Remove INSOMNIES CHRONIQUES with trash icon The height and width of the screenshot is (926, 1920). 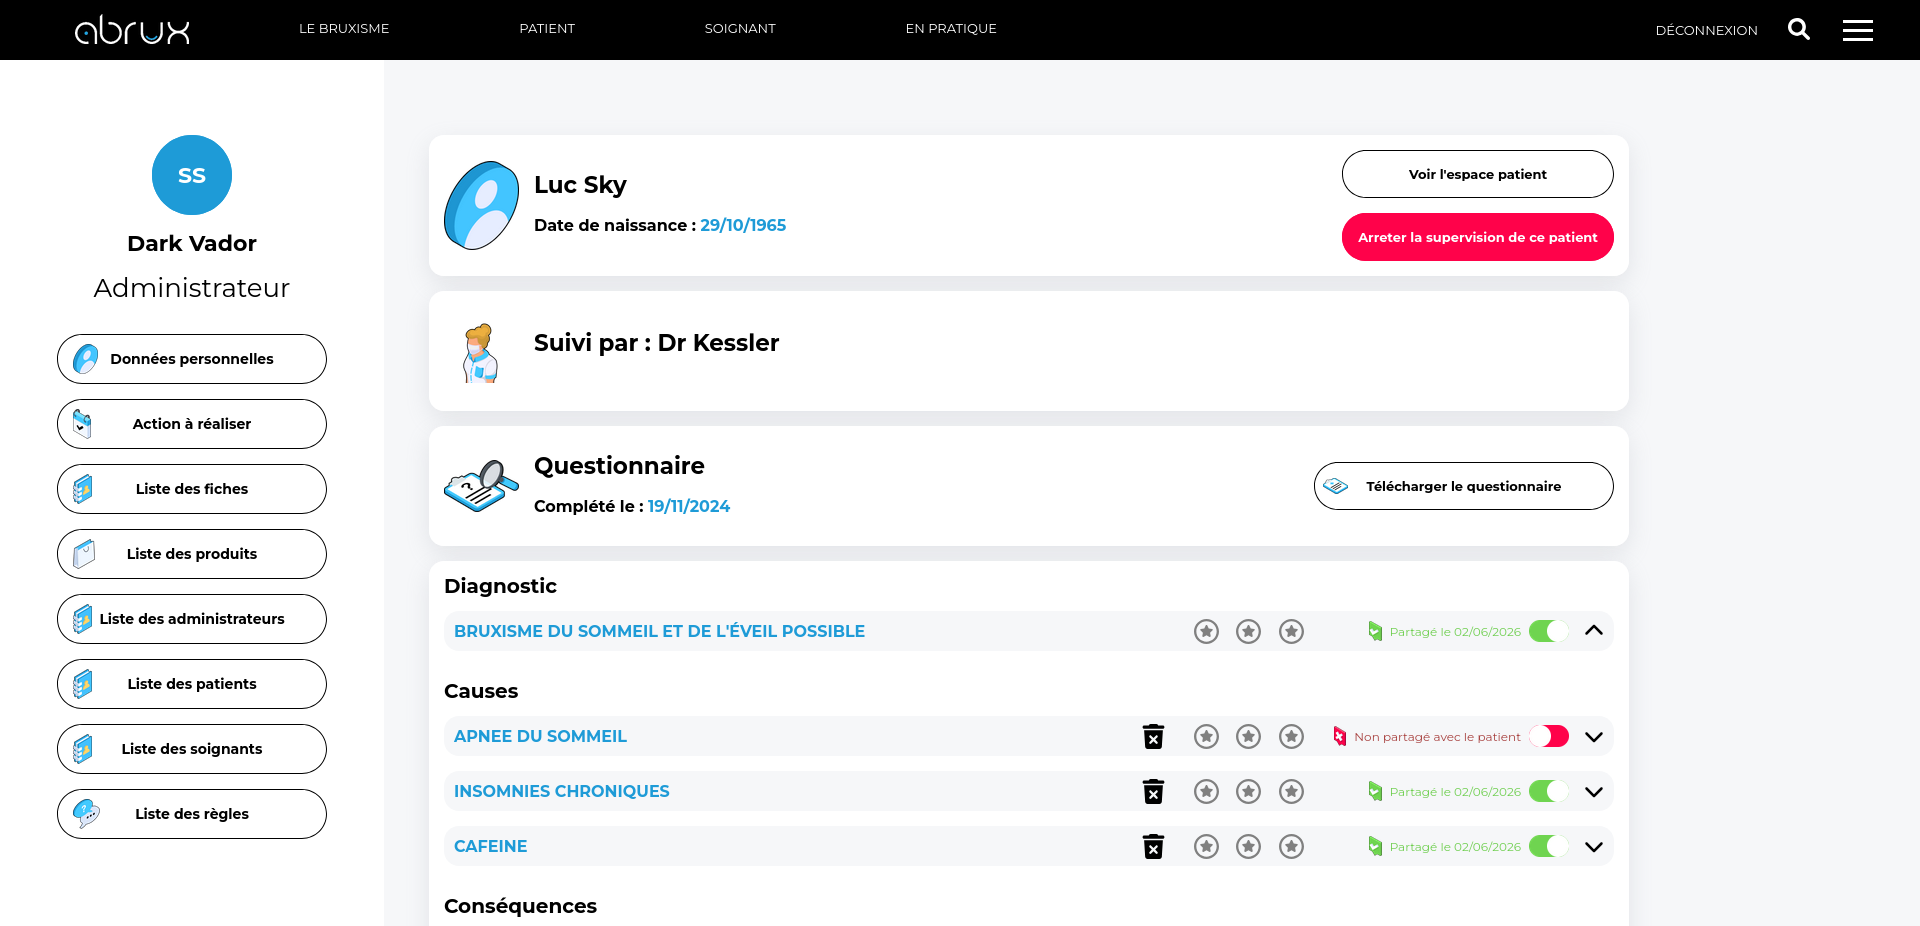click(x=1153, y=791)
